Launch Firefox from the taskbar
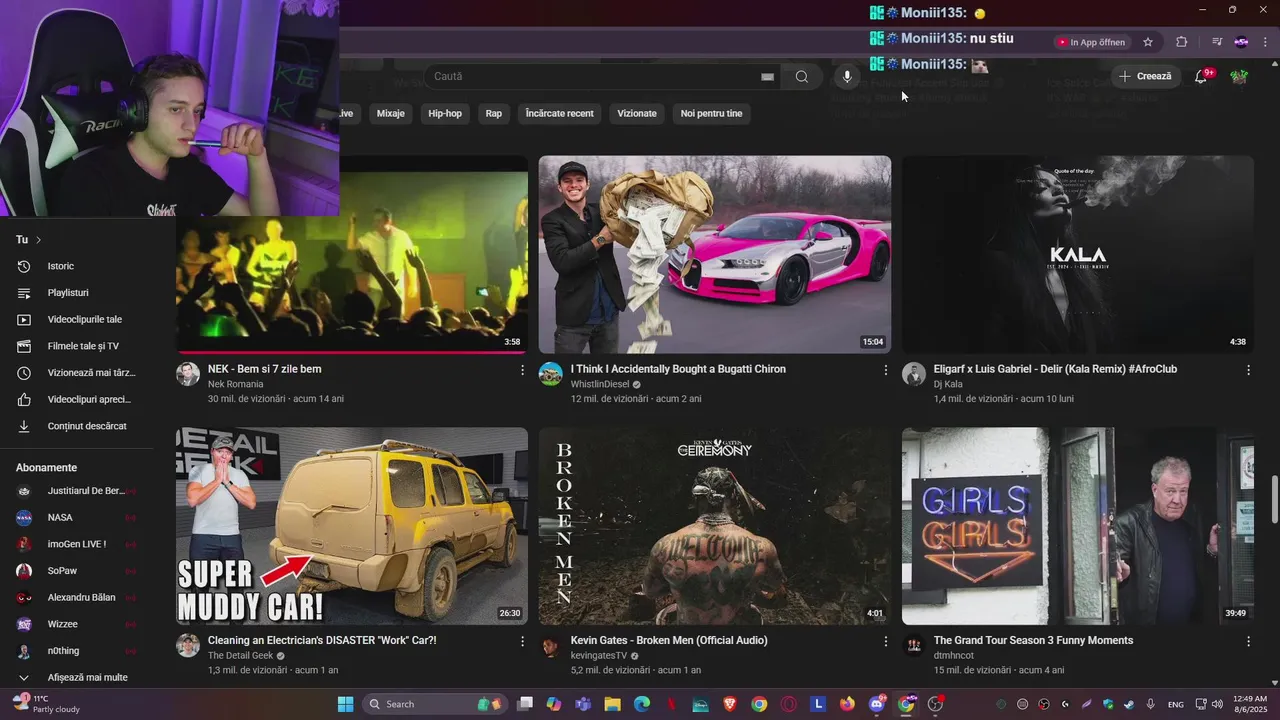The image size is (1280, 720). [x=847, y=704]
